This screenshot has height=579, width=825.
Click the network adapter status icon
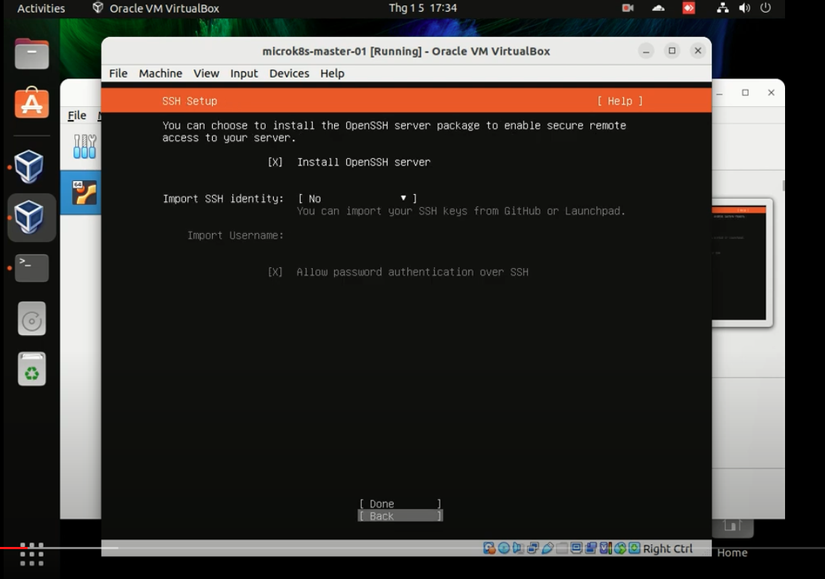tap(531, 548)
